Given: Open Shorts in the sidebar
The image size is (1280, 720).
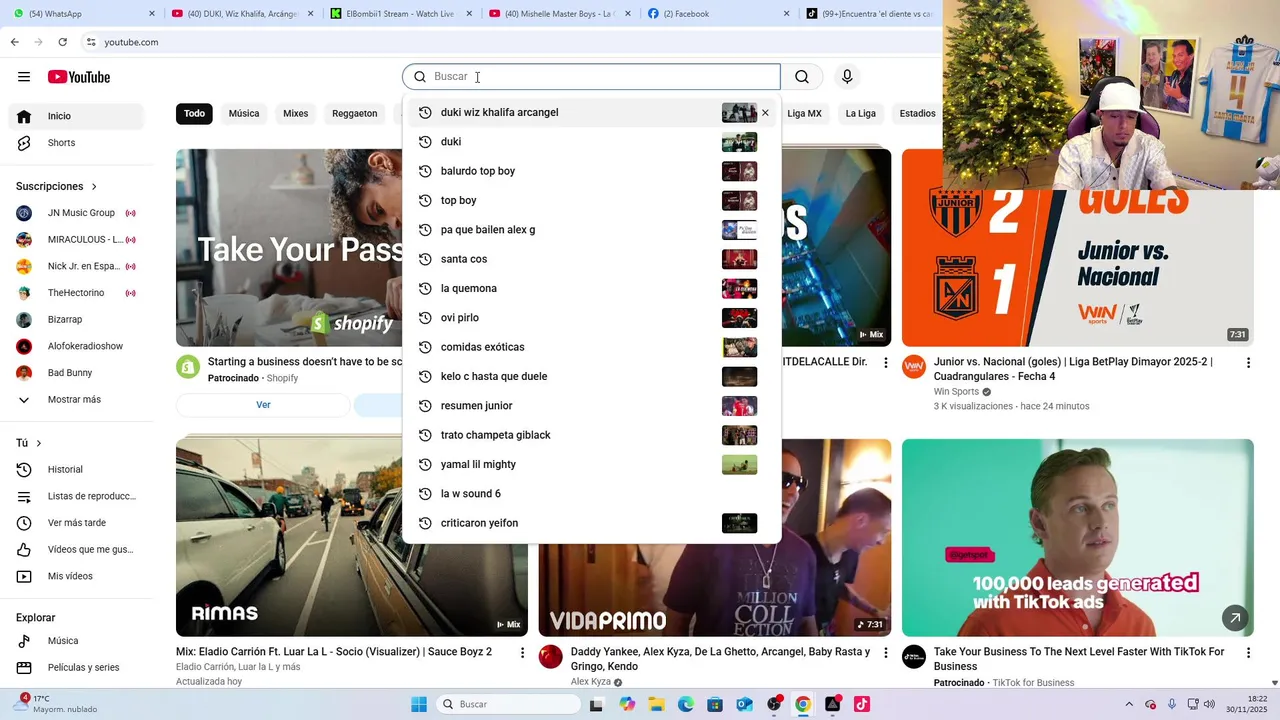Looking at the screenshot, I should click(x=76, y=143).
